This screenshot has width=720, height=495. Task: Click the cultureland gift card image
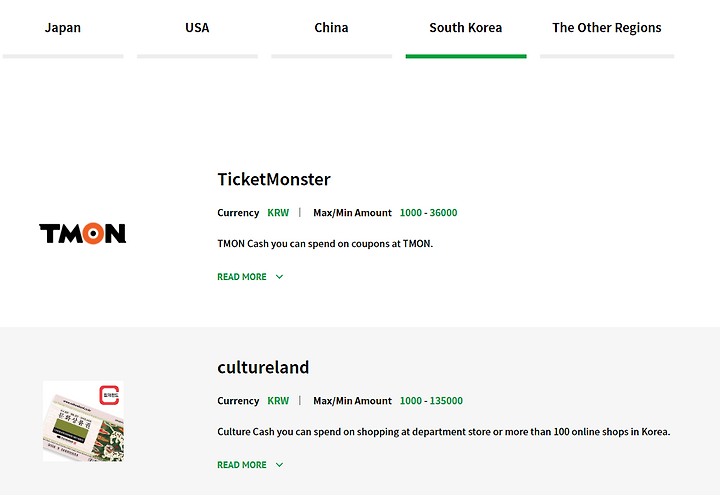click(83, 421)
